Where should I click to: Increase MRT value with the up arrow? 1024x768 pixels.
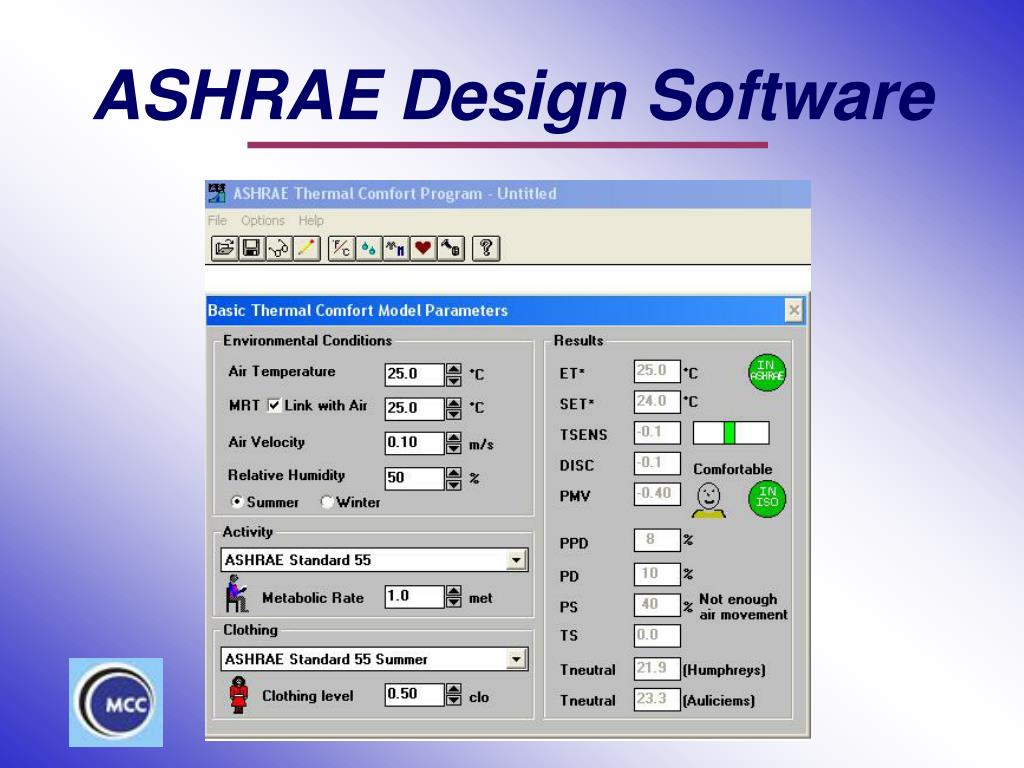click(x=453, y=403)
